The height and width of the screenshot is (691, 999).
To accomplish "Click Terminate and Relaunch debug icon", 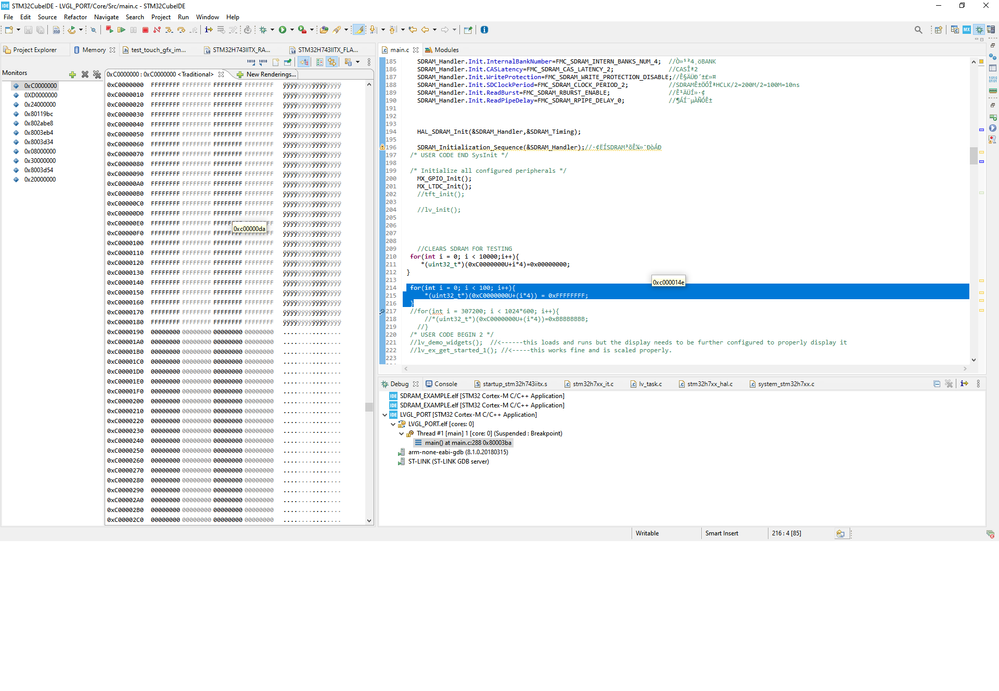I will pos(109,30).
